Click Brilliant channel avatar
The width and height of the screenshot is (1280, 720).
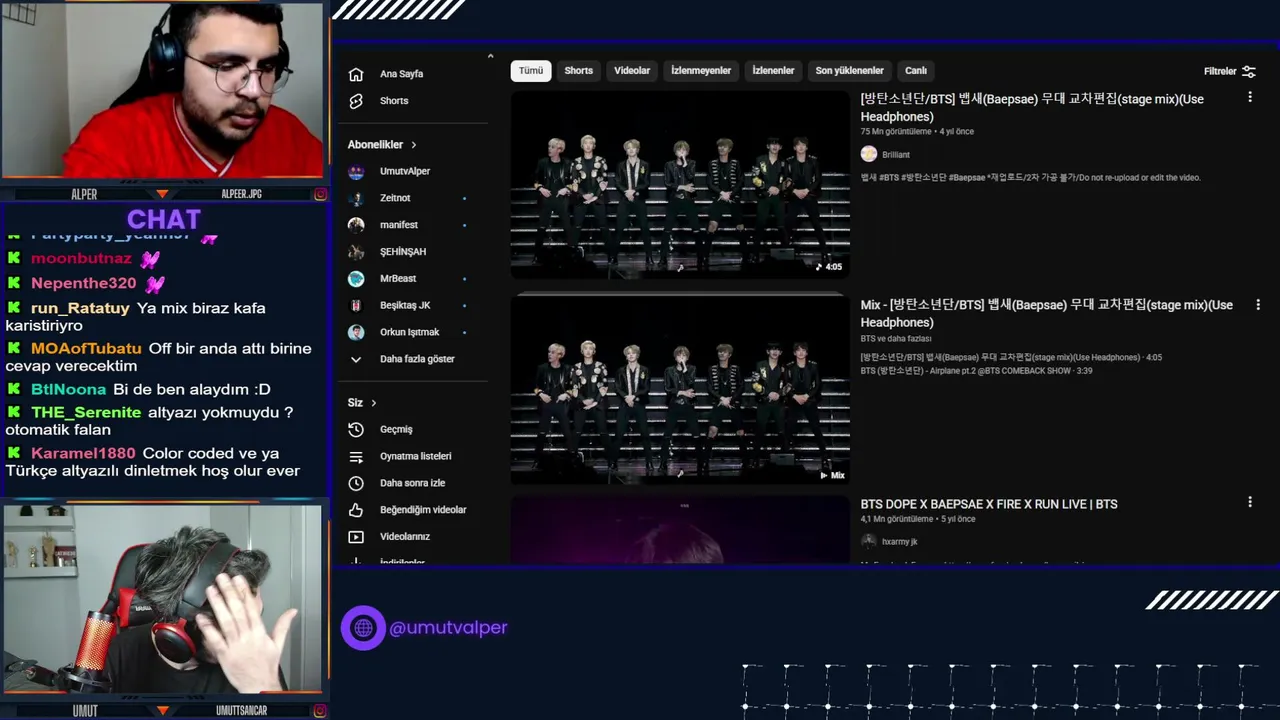869,154
